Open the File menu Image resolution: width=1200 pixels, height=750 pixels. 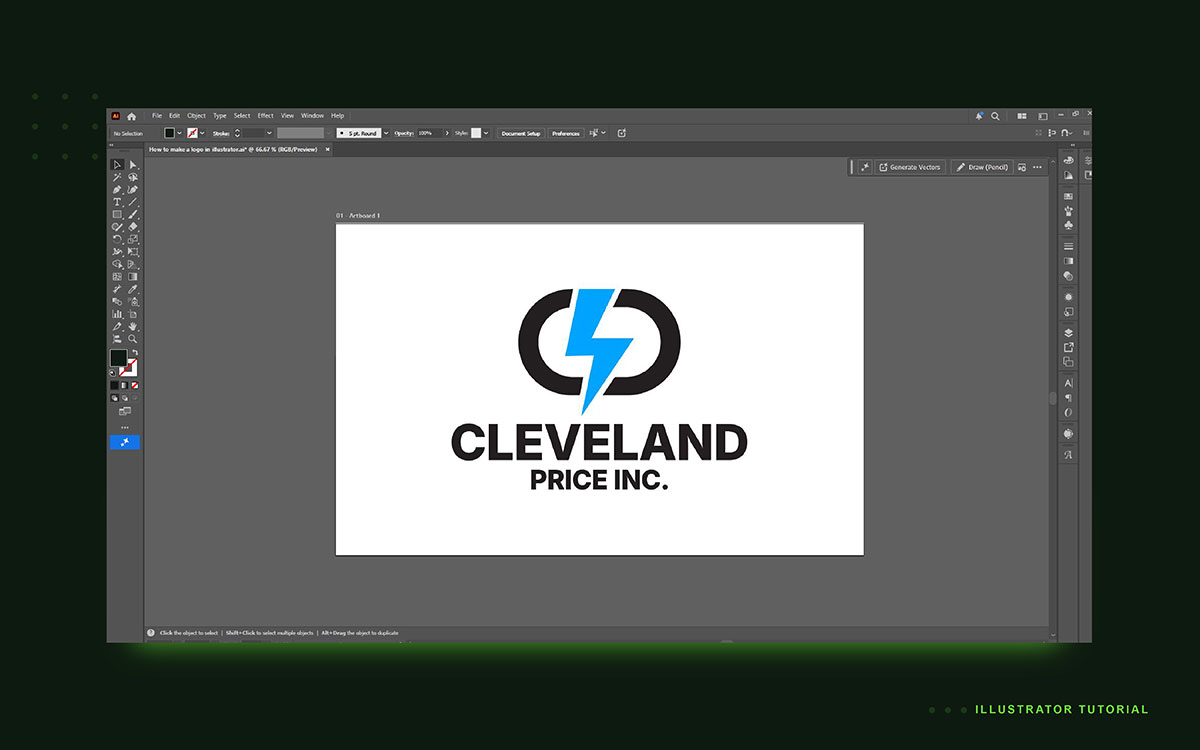(157, 116)
